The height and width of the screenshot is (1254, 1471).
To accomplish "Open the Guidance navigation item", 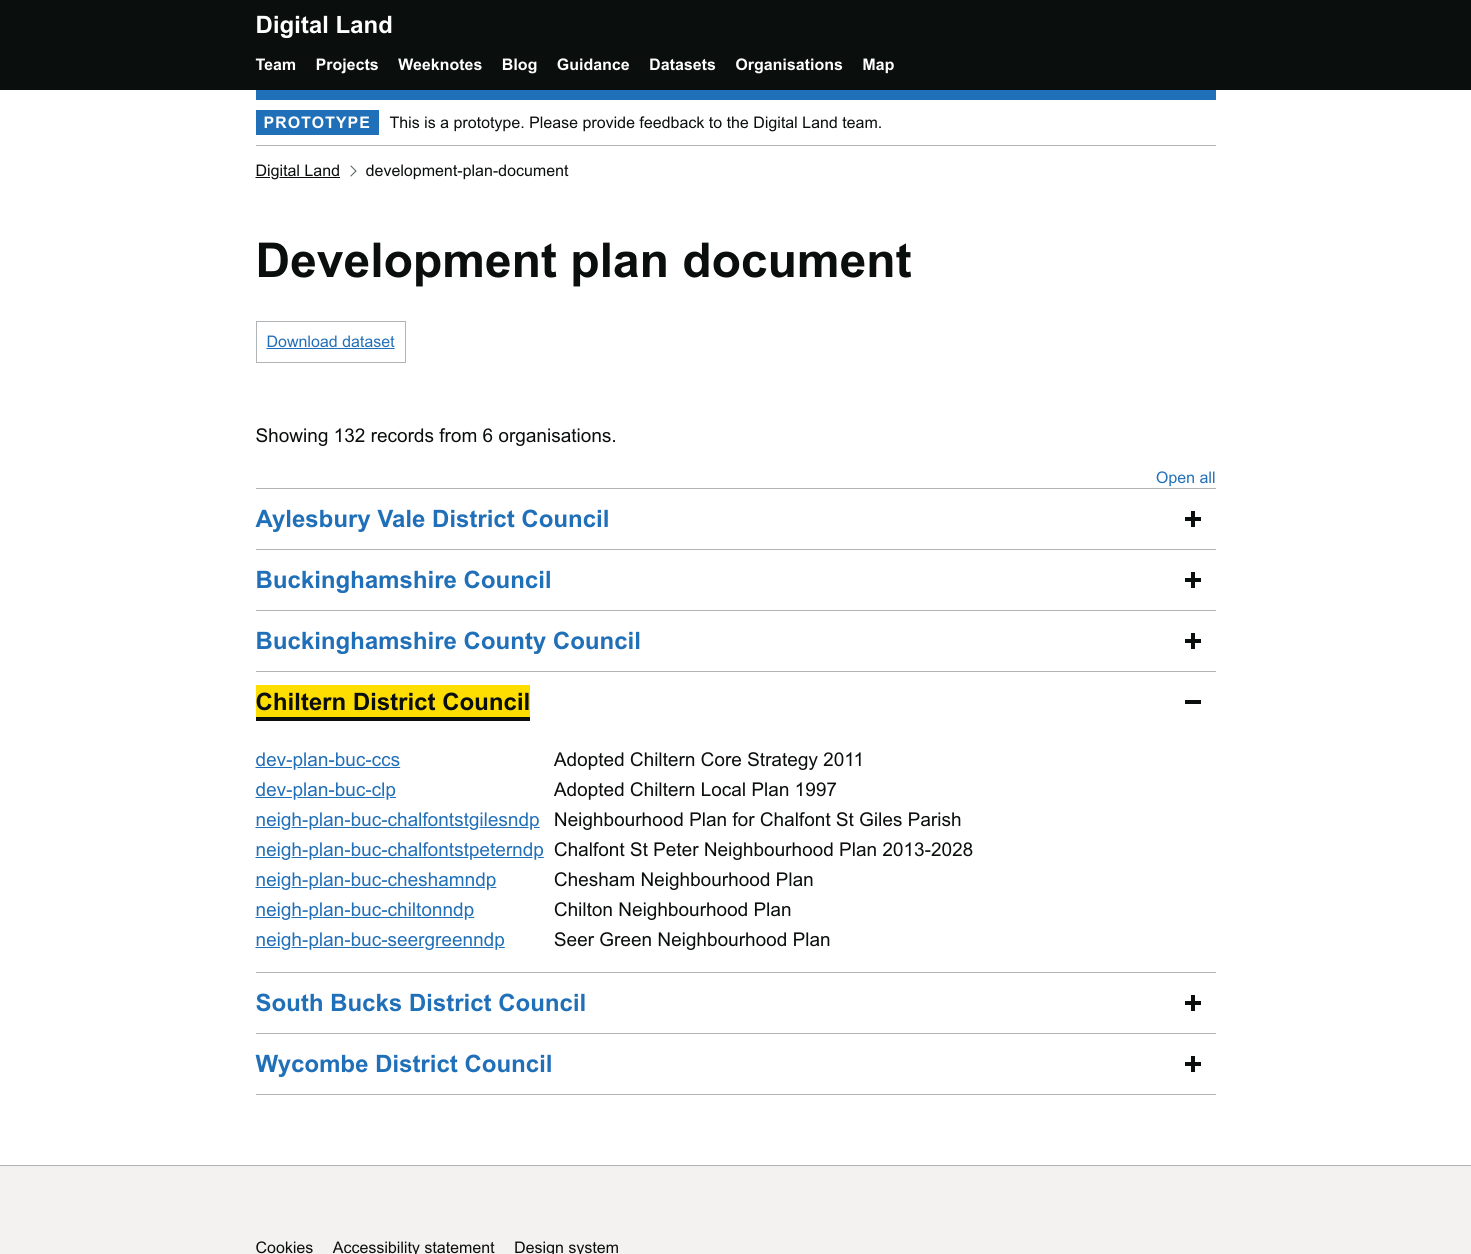I will point(593,65).
